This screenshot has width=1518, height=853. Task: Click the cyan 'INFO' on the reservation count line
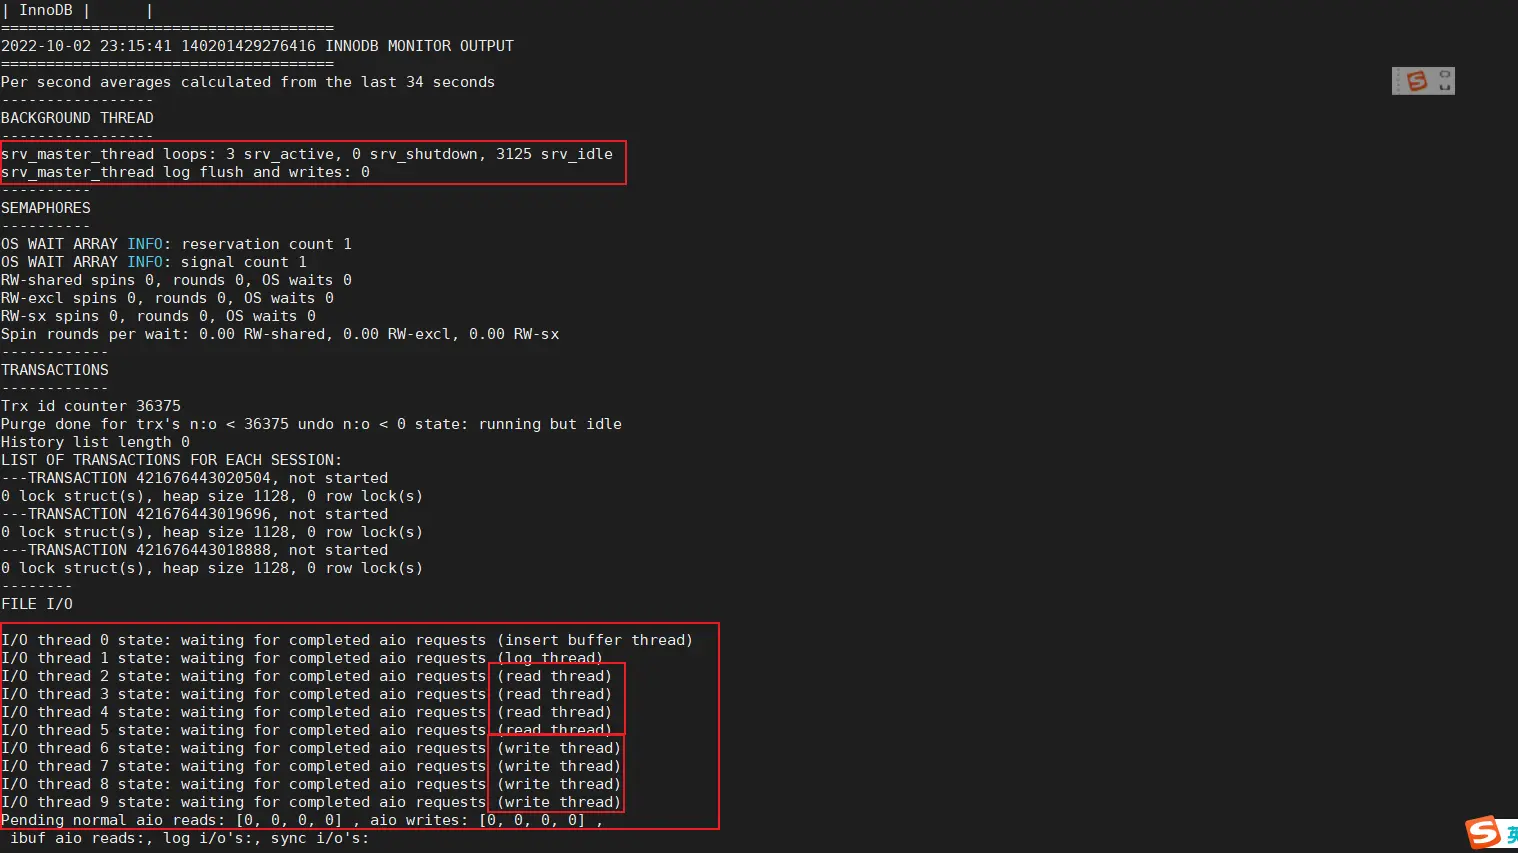(x=145, y=244)
